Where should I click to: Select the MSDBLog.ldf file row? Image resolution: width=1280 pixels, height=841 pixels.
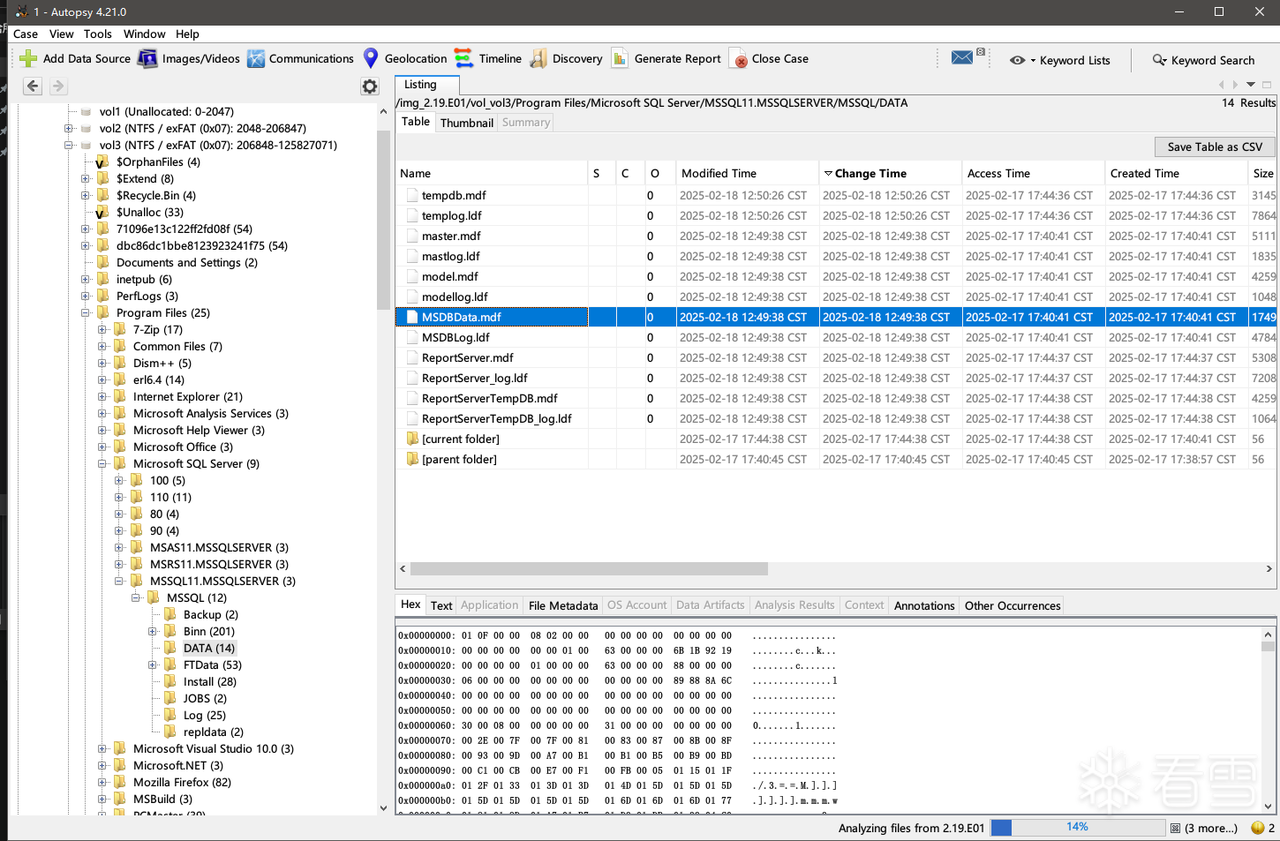[835, 338]
